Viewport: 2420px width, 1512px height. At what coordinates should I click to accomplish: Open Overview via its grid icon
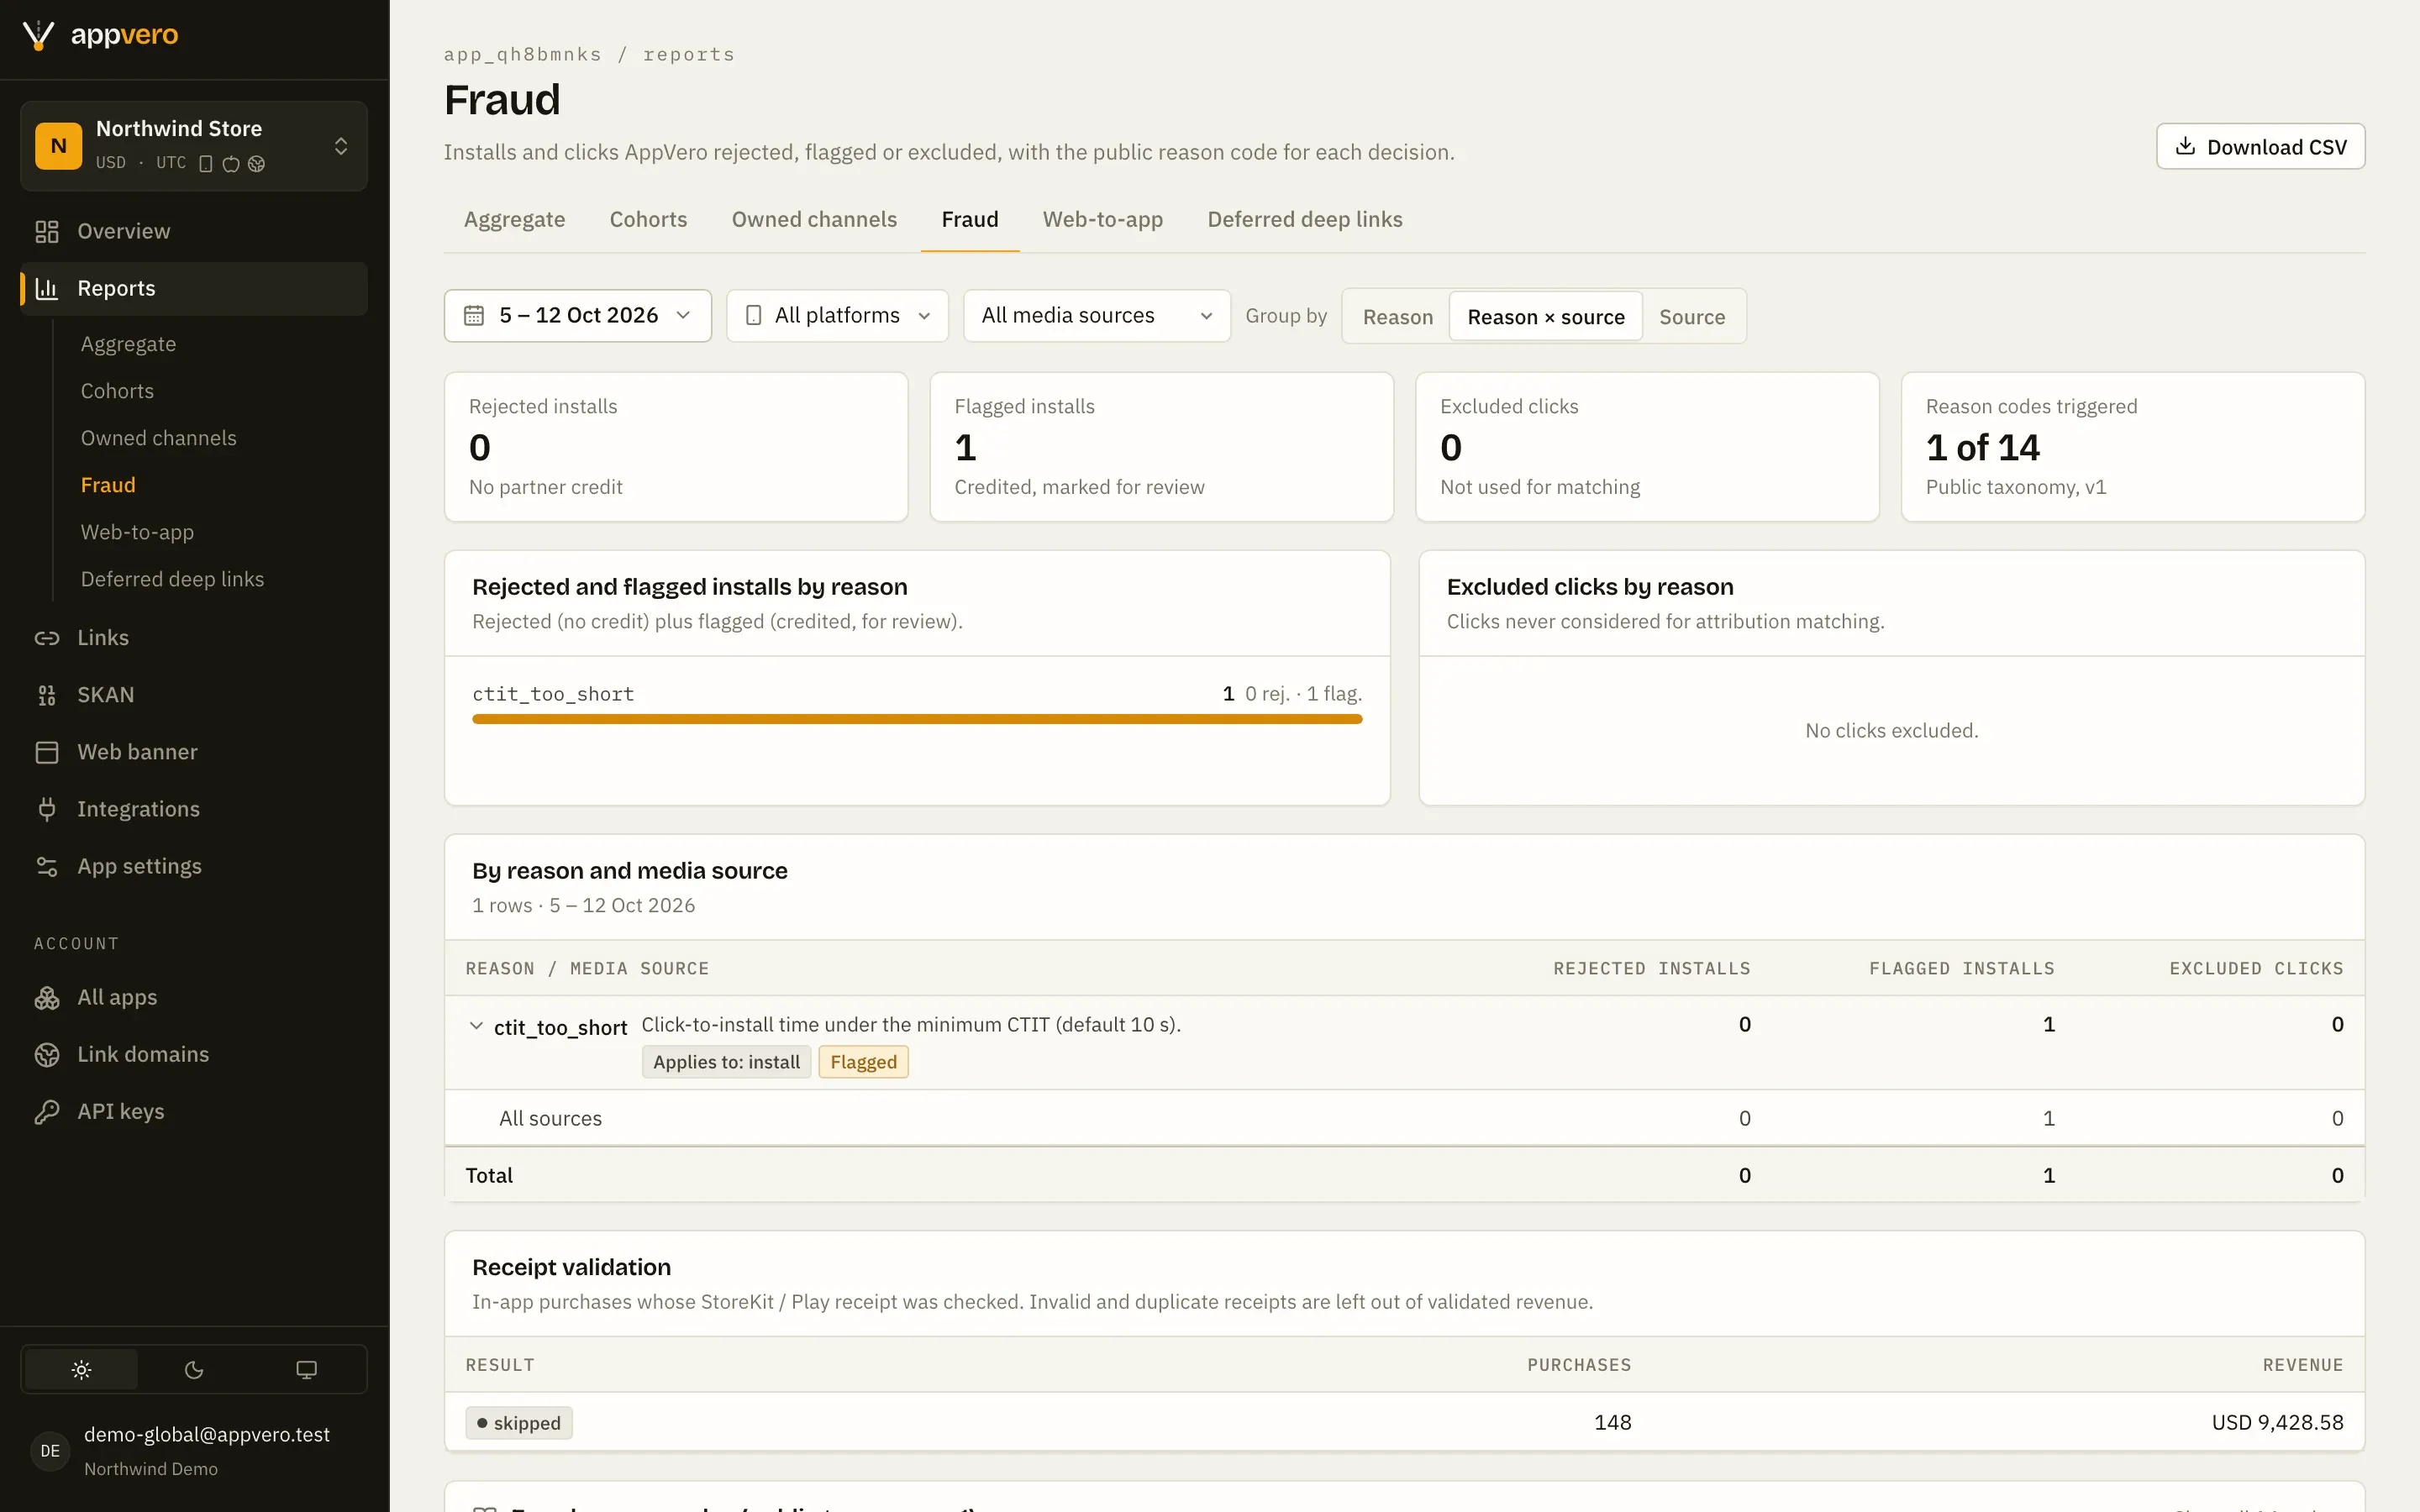click(x=47, y=231)
